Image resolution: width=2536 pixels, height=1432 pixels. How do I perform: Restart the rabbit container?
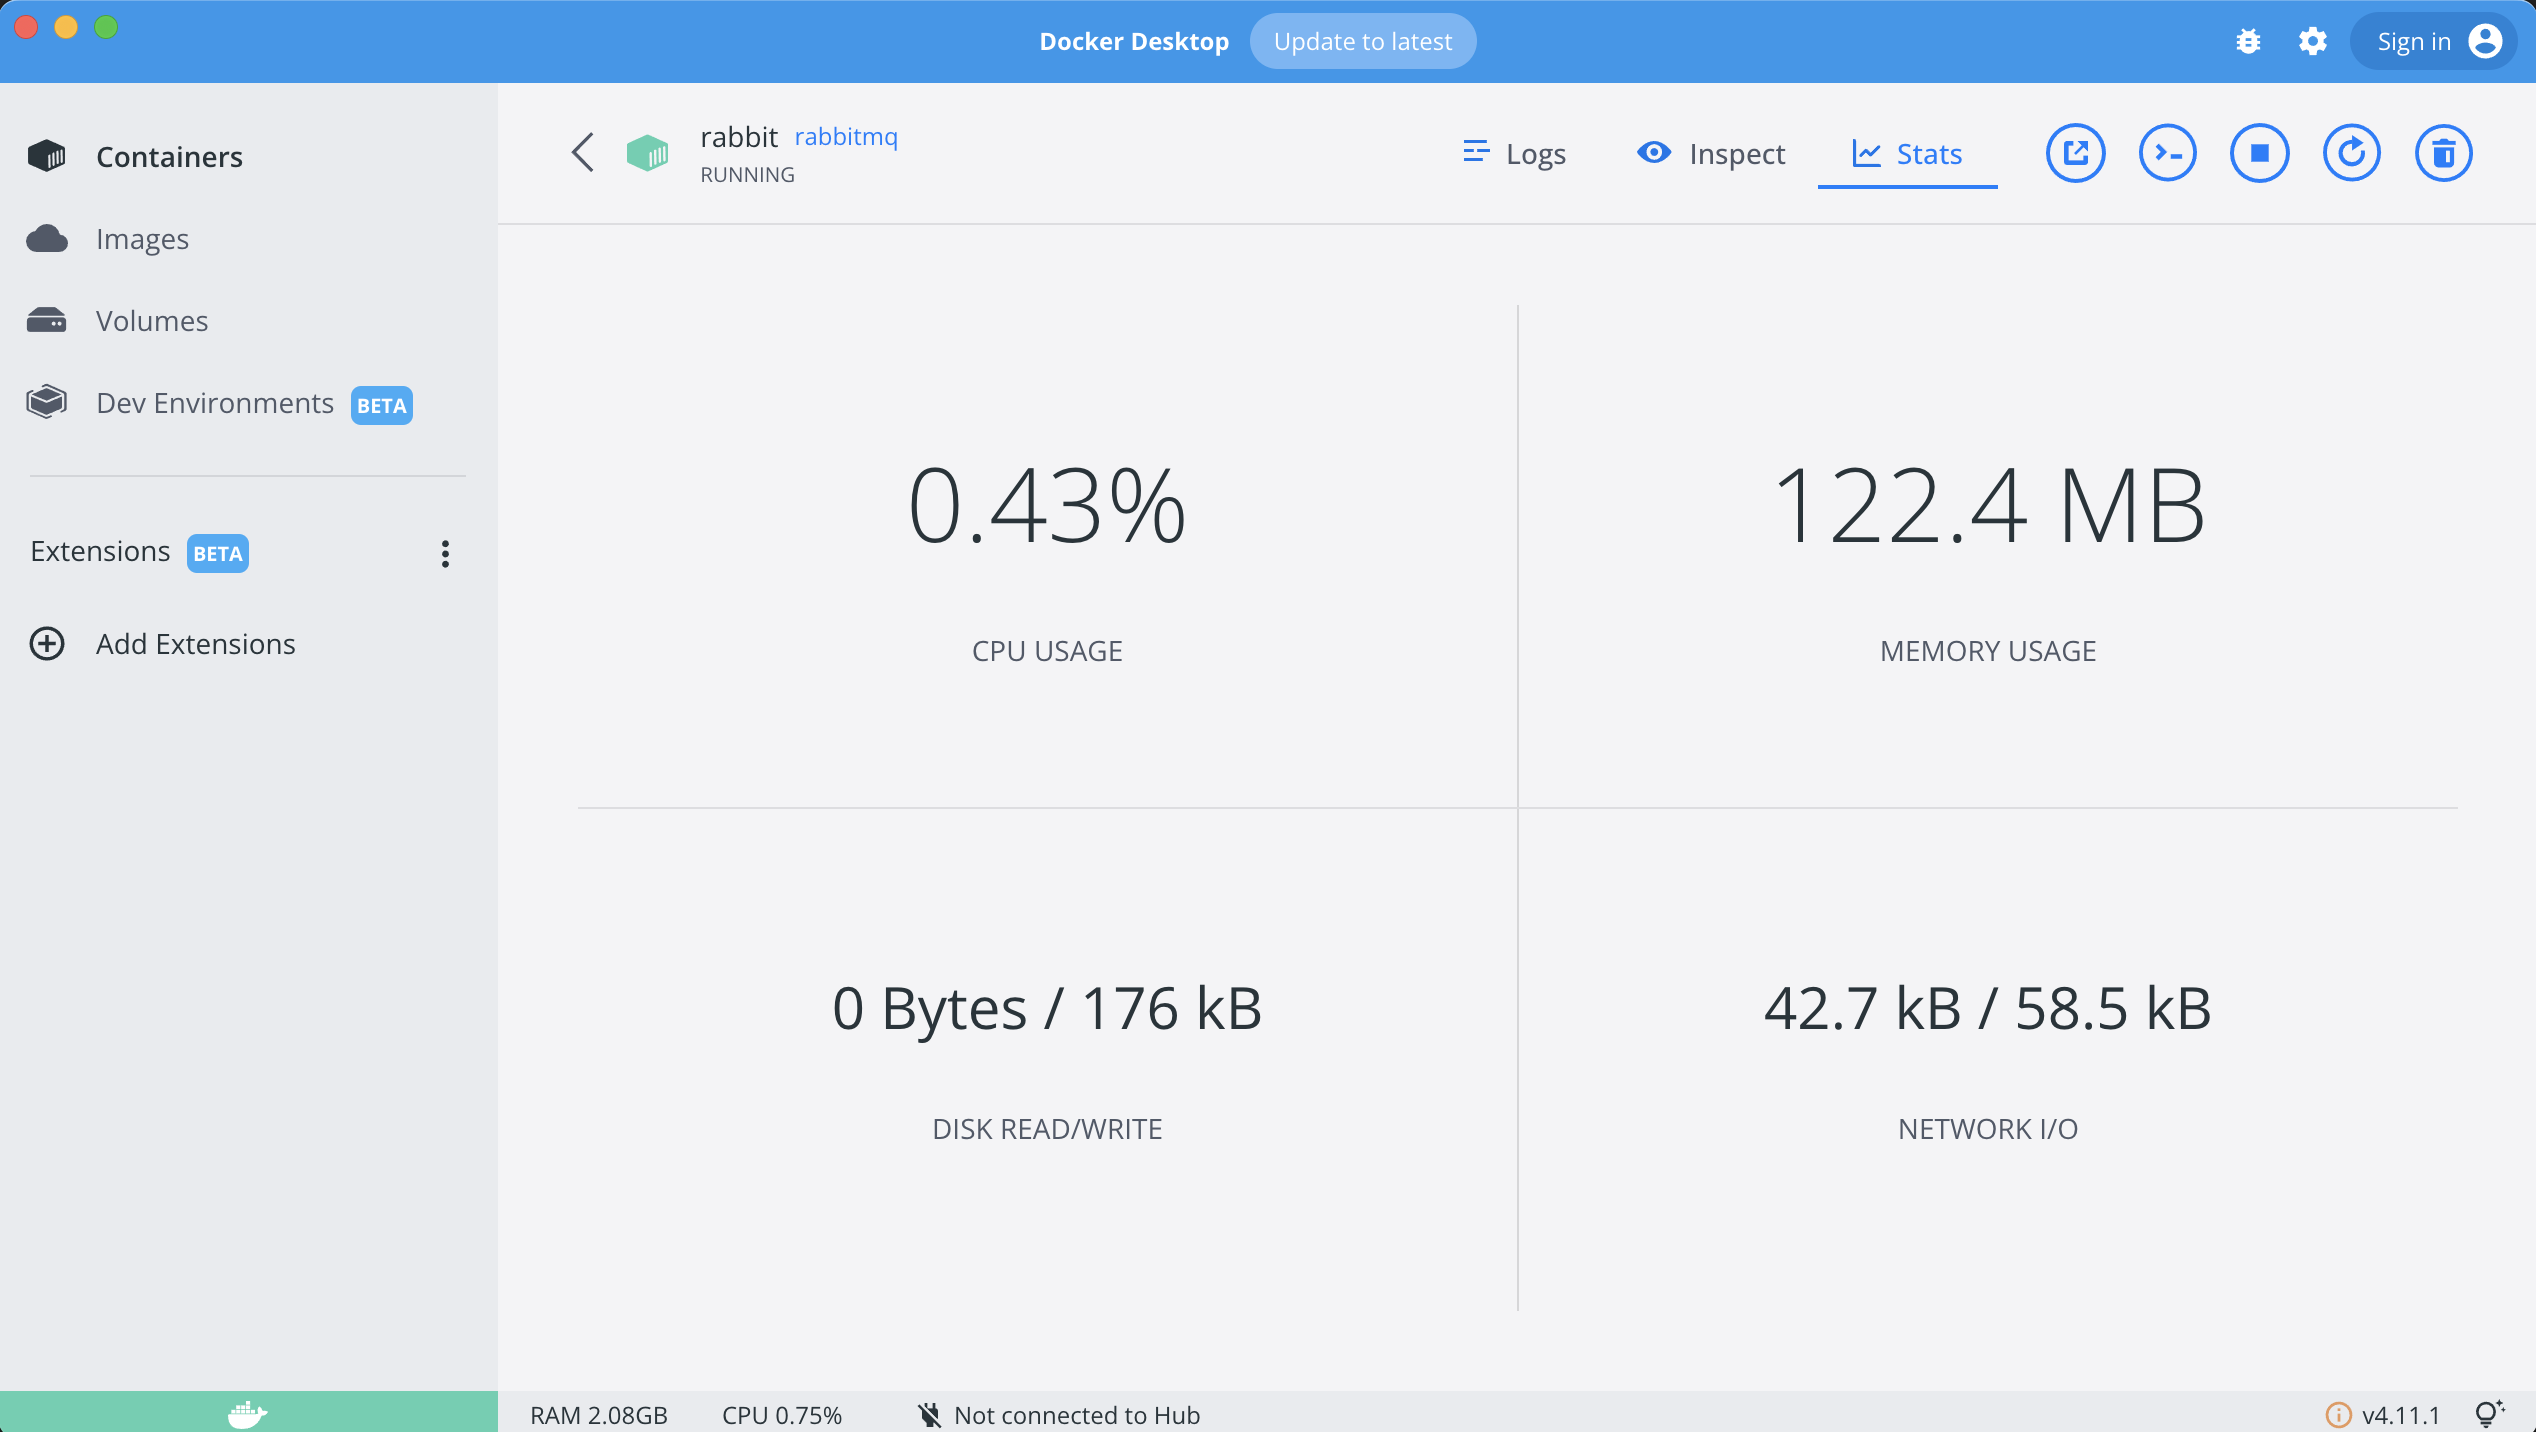(2351, 153)
